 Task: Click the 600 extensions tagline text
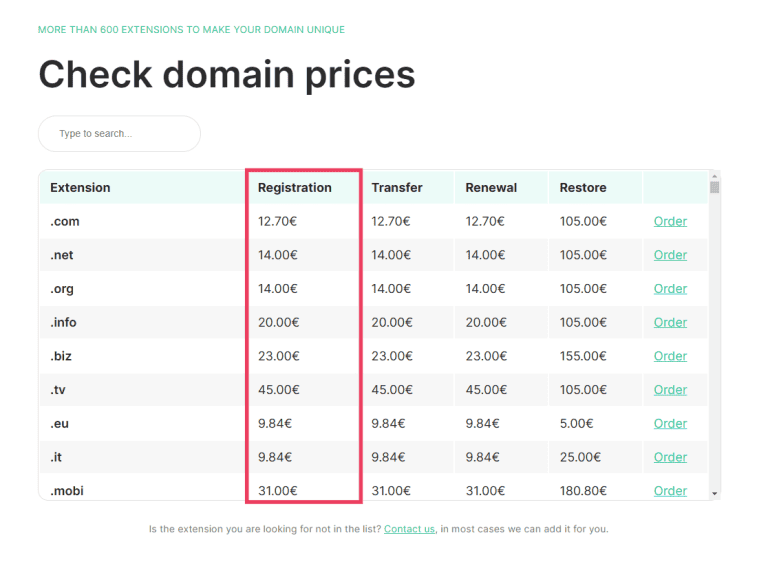point(191,29)
